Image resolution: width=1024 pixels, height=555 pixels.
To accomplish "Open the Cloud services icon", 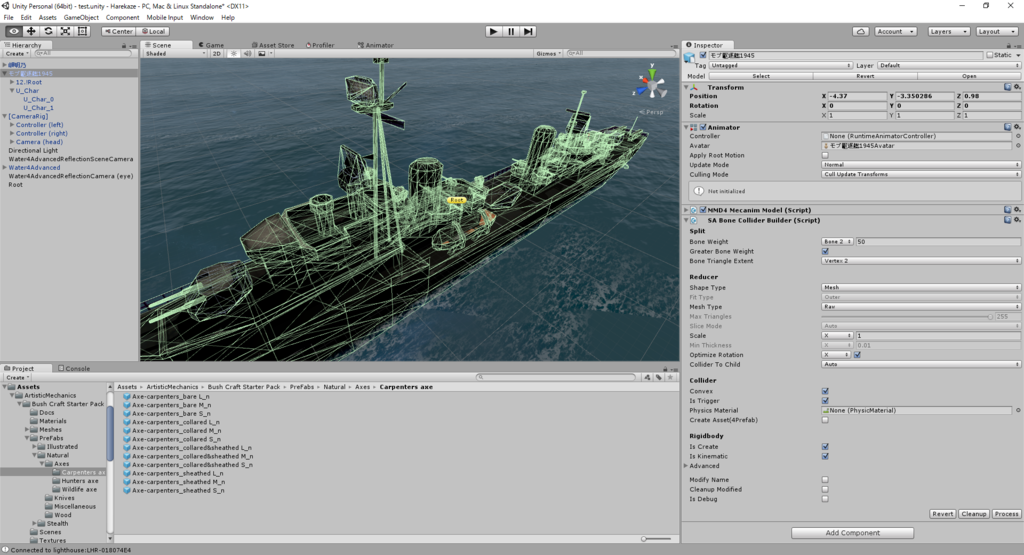I will tap(861, 31).
